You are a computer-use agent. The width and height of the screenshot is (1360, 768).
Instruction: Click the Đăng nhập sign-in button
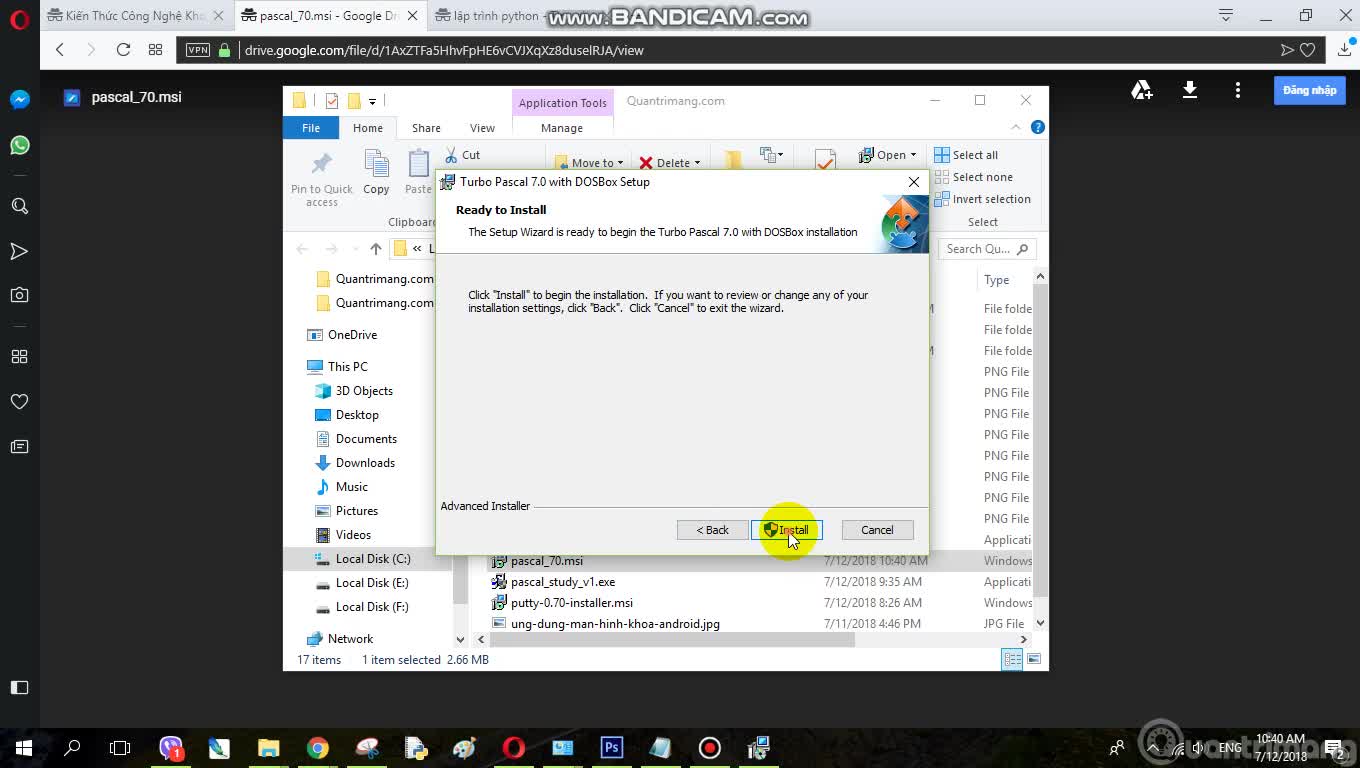click(x=1310, y=90)
